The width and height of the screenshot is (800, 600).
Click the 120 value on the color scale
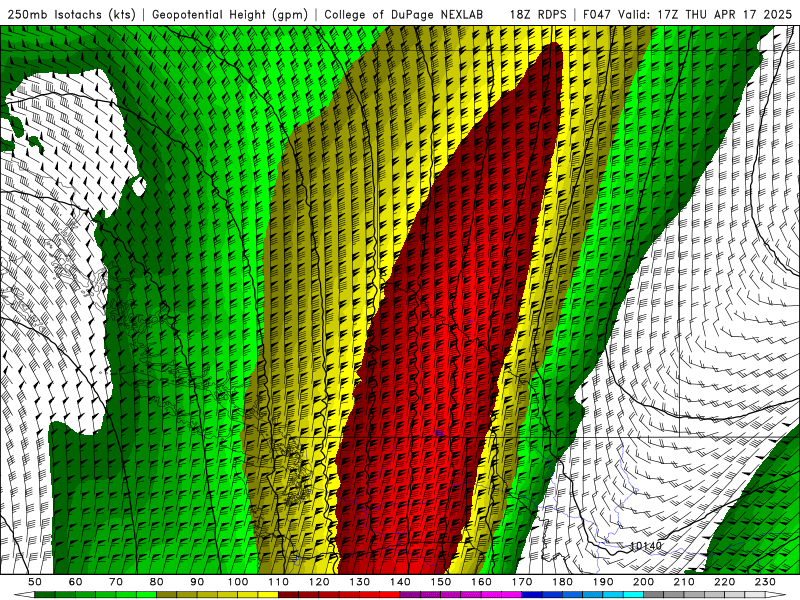[319, 582]
